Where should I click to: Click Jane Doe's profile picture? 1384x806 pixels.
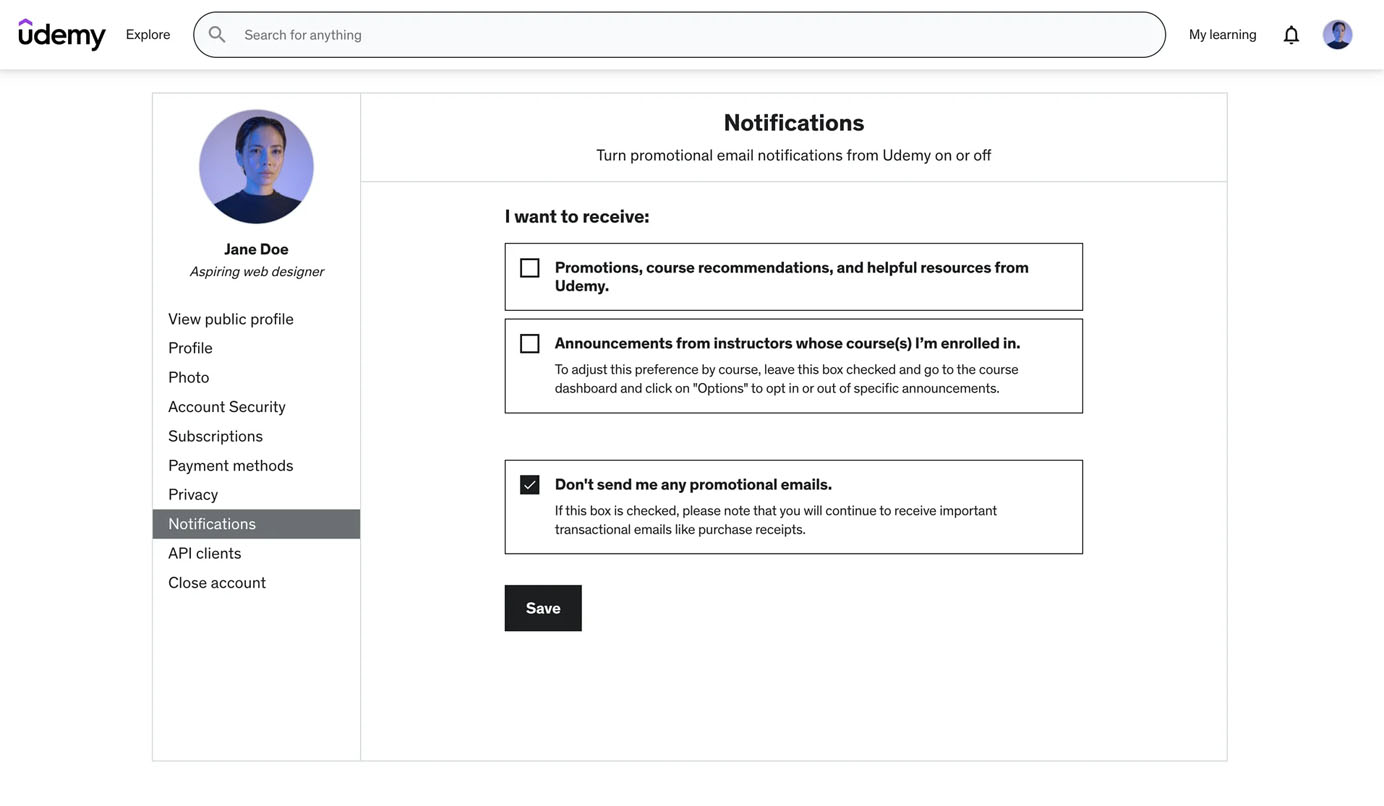[256, 166]
